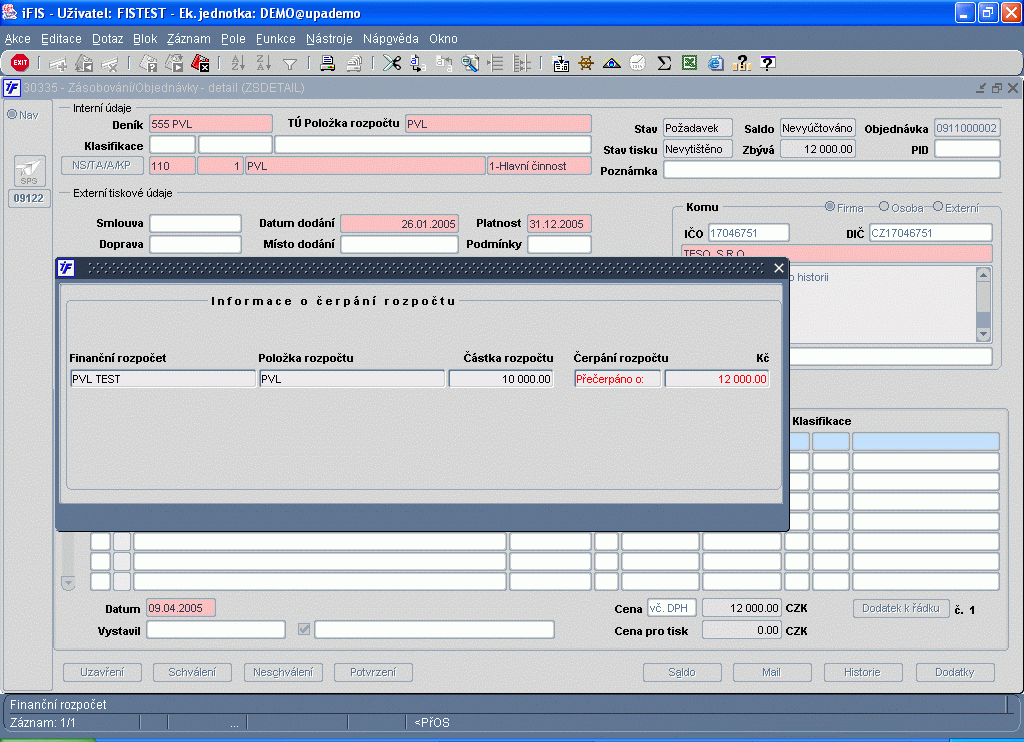Click the calendar form icon in toolbar
The image size is (1024, 742).
[560, 63]
